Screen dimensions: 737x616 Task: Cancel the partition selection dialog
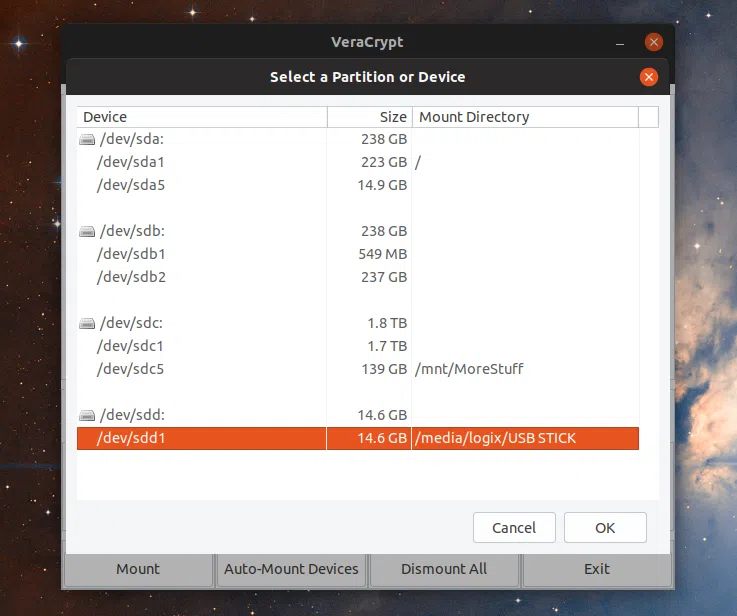tap(514, 528)
